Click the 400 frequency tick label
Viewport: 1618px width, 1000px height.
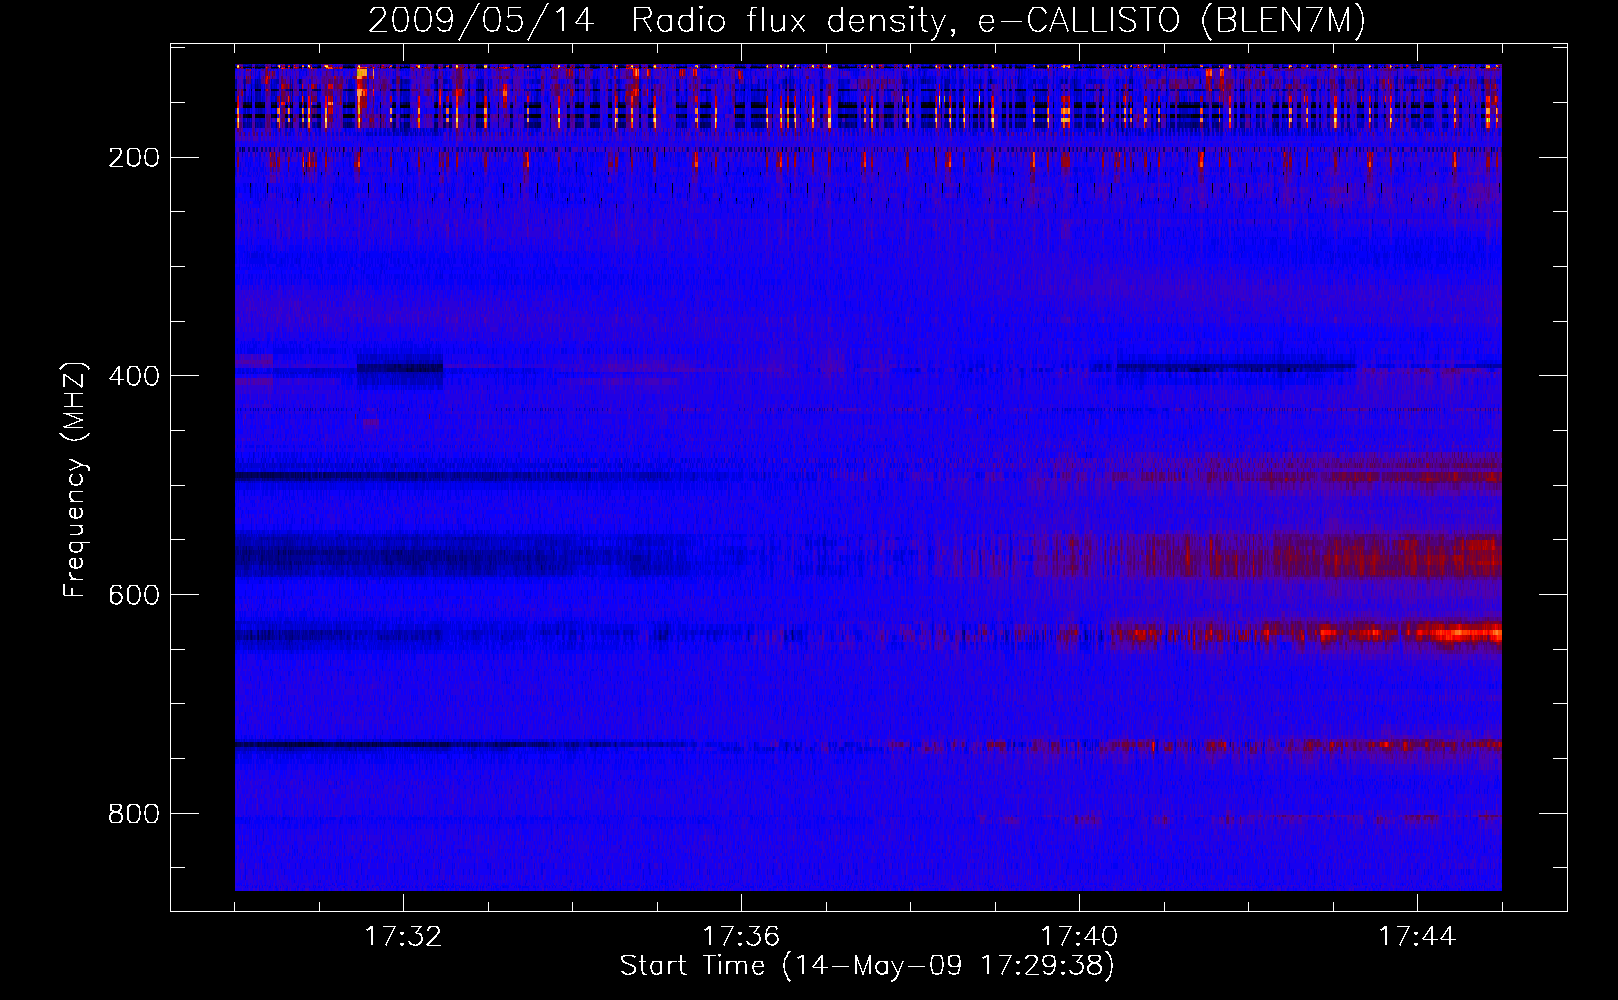pos(134,376)
